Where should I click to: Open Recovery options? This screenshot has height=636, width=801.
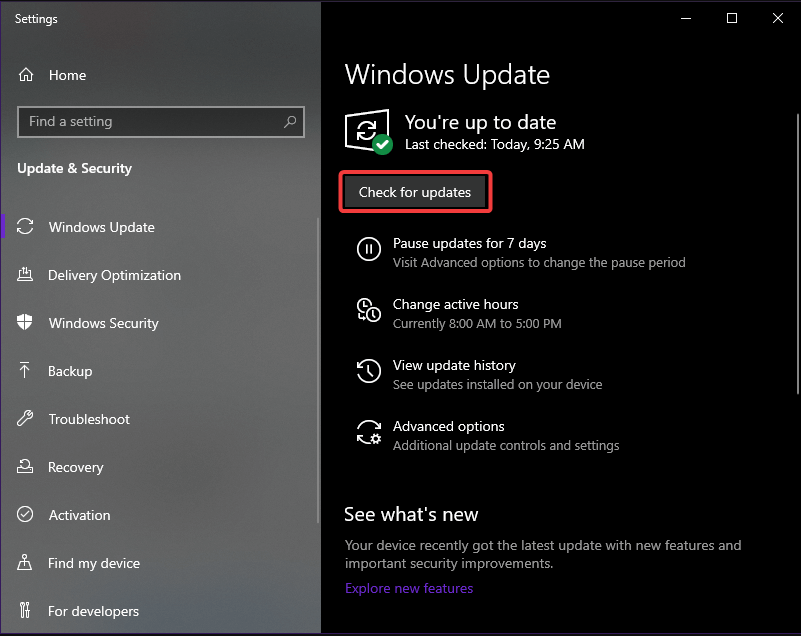click(x=76, y=467)
